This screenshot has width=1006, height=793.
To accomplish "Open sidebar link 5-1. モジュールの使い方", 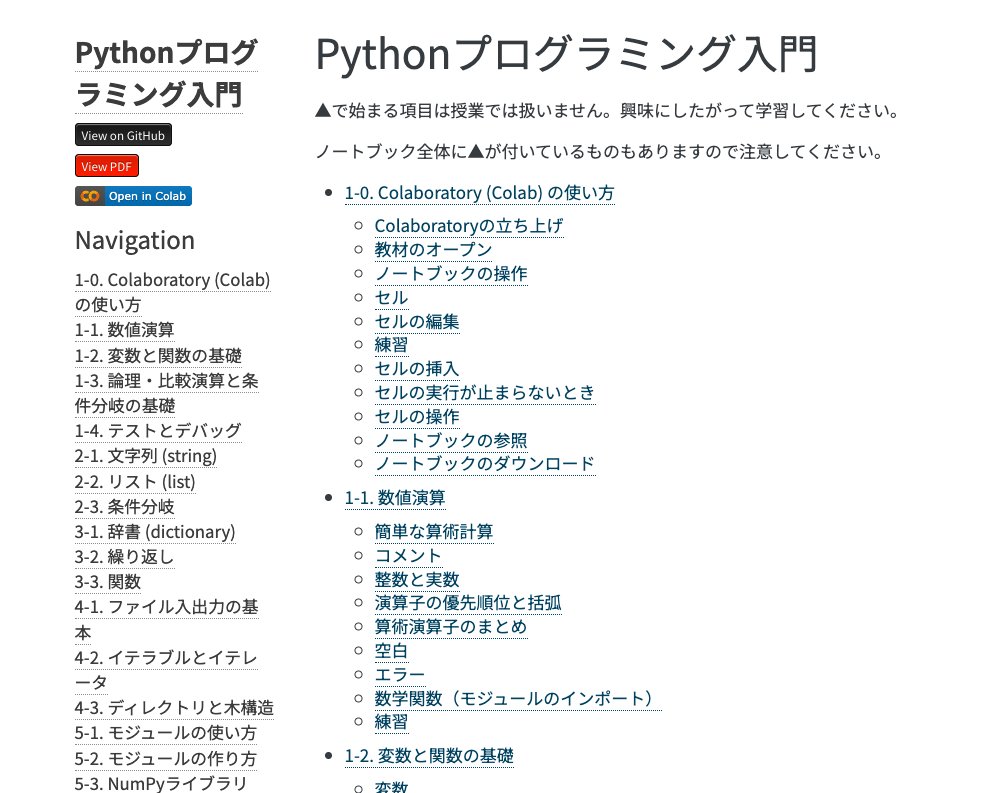I will pyautogui.click(x=166, y=733).
